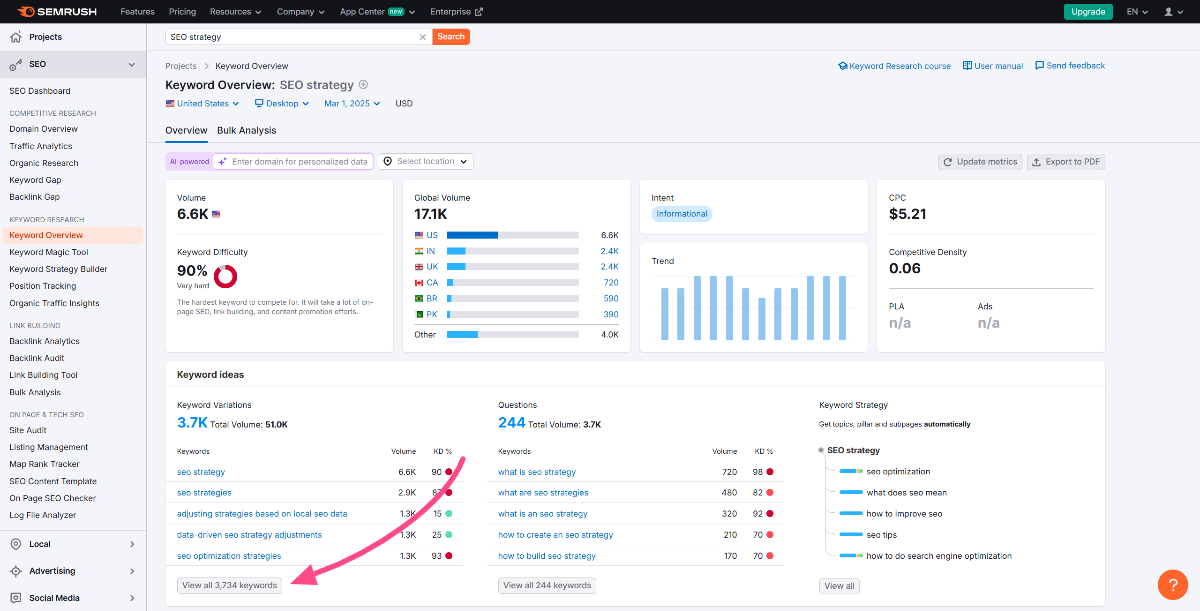Click the green Upgrade button
Image resolution: width=1200 pixels, height=611 pixels.
(x=1088, y=12)
